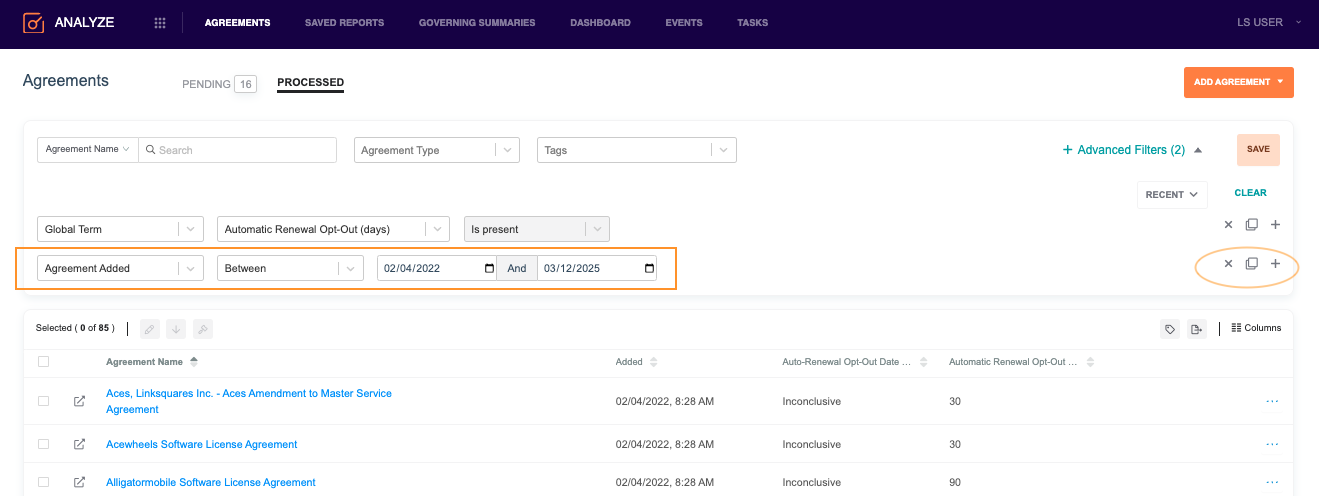Go to Events nav item
1319x496 pixels.
click(x=684, y=23)
